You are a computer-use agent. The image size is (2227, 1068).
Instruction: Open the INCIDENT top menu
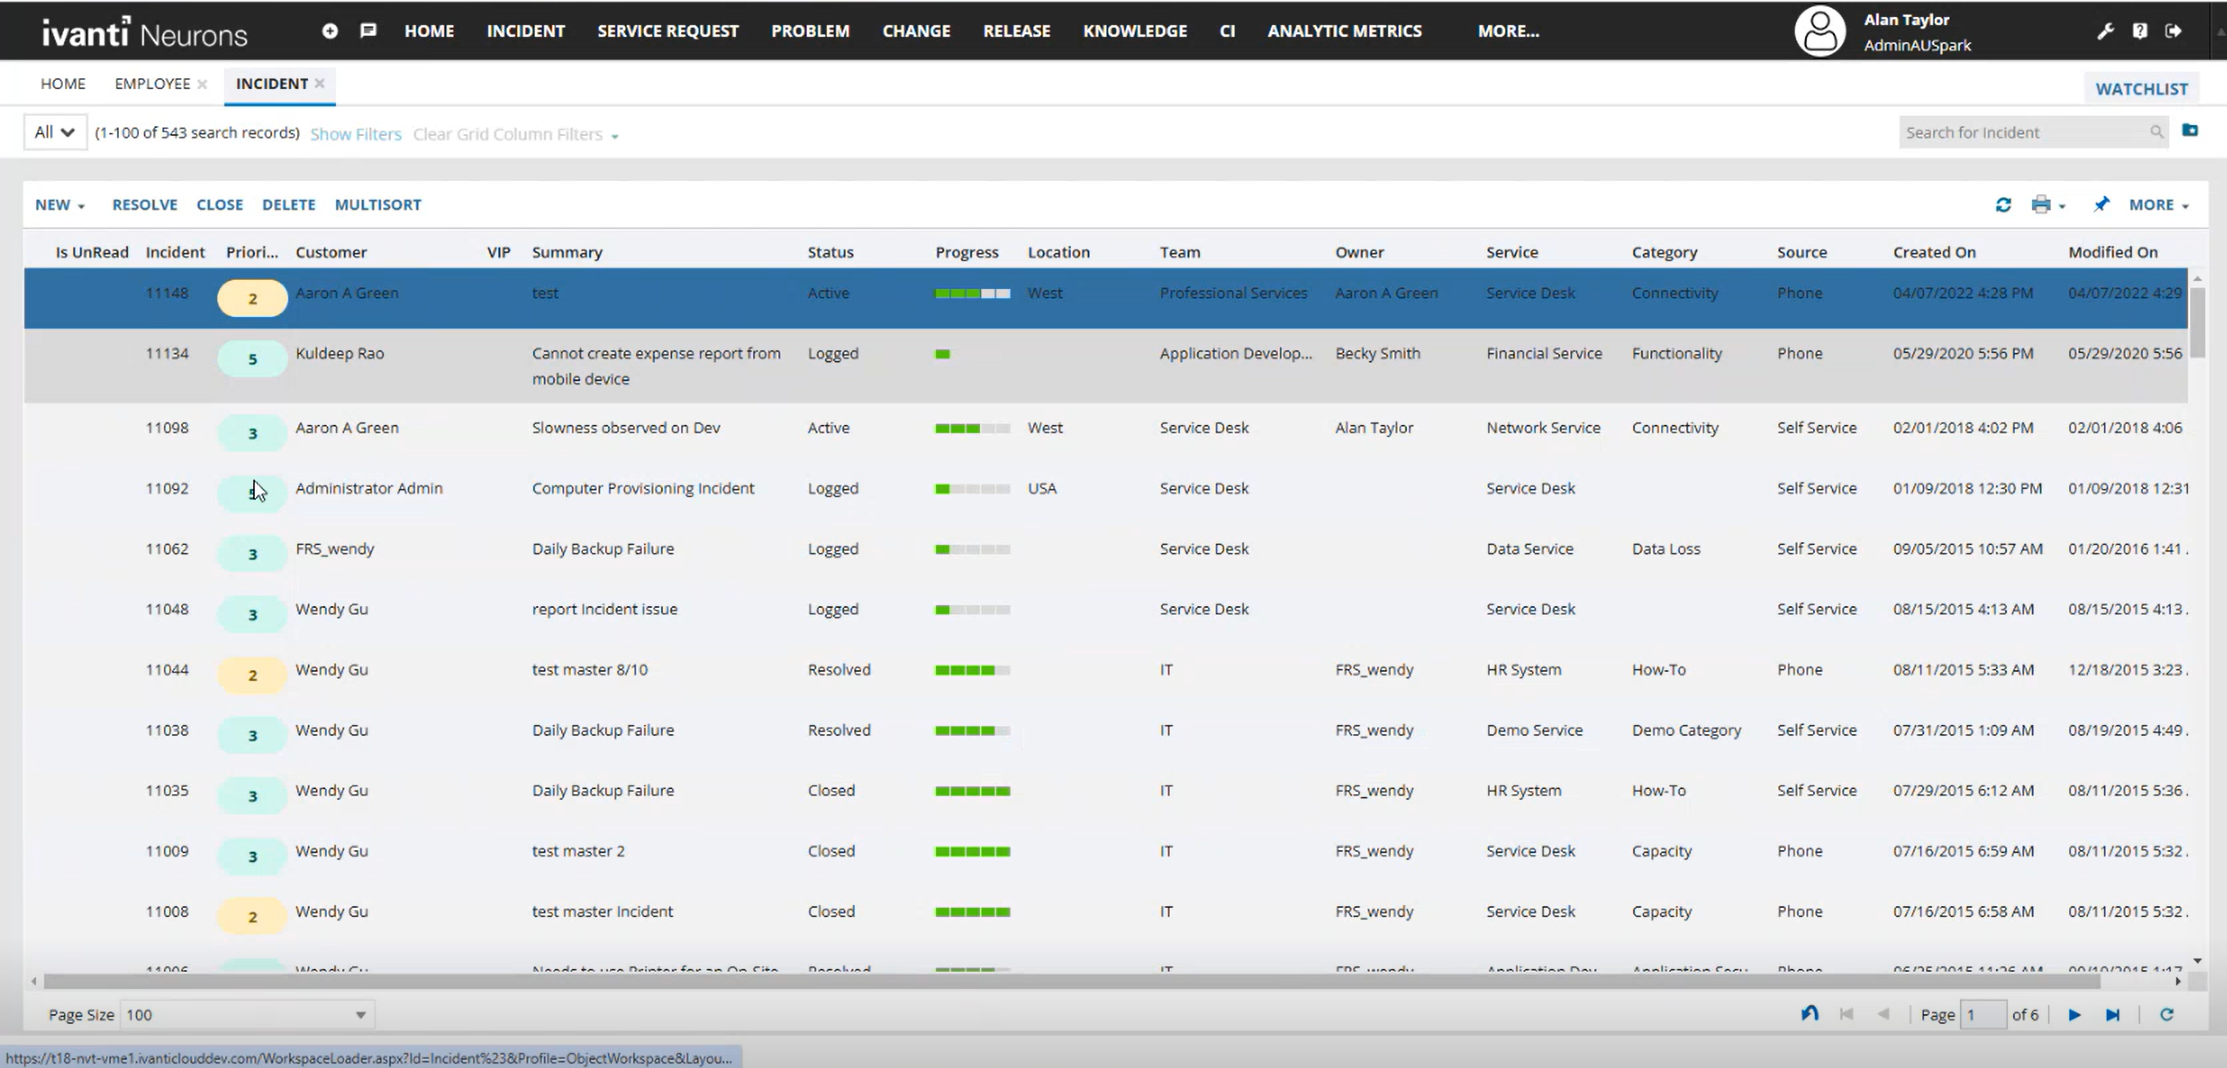click(525, 31)
